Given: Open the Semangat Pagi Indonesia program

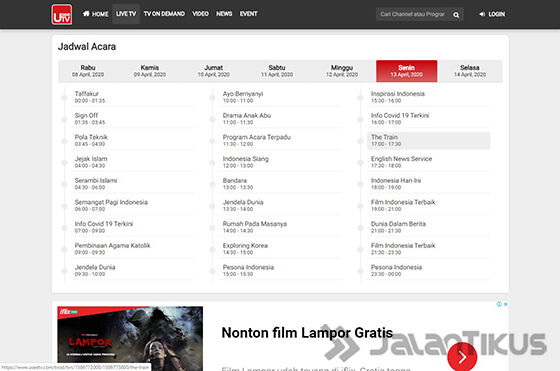Looking at the screenshot, I should point(133,206).
